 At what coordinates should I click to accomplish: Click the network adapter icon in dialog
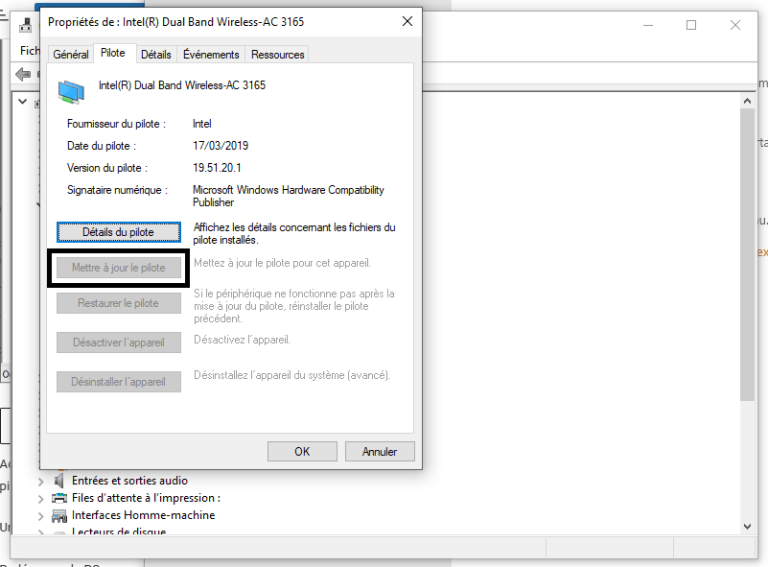click(x=71, y=92)
